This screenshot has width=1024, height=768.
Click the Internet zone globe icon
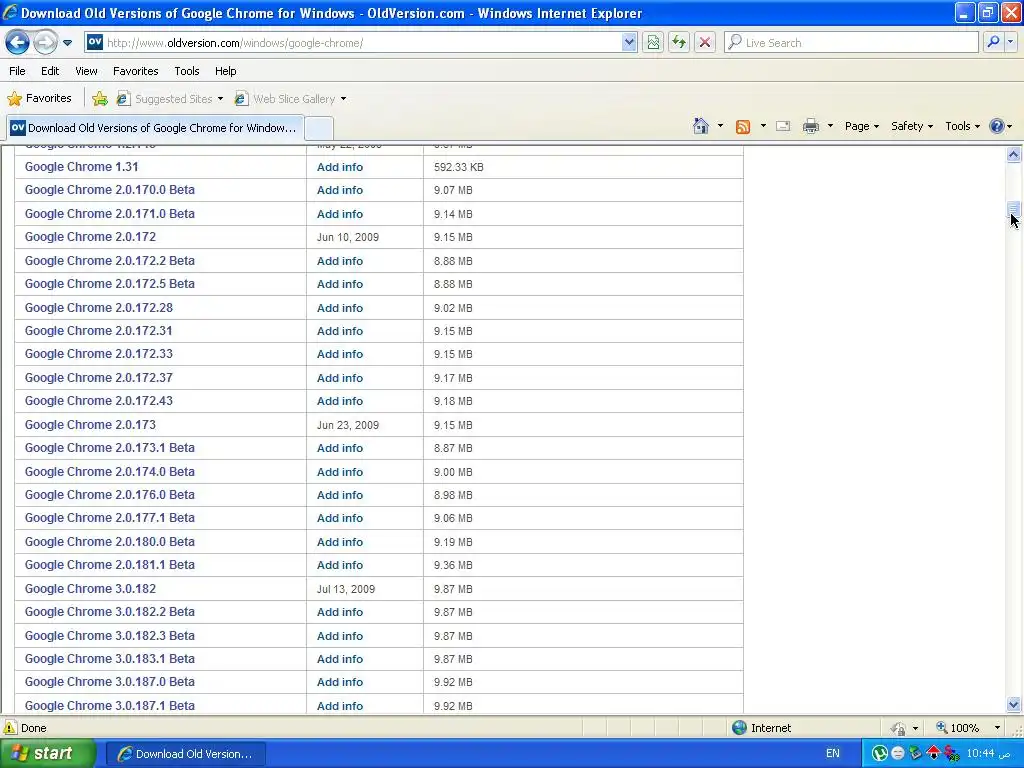(739, 728)
